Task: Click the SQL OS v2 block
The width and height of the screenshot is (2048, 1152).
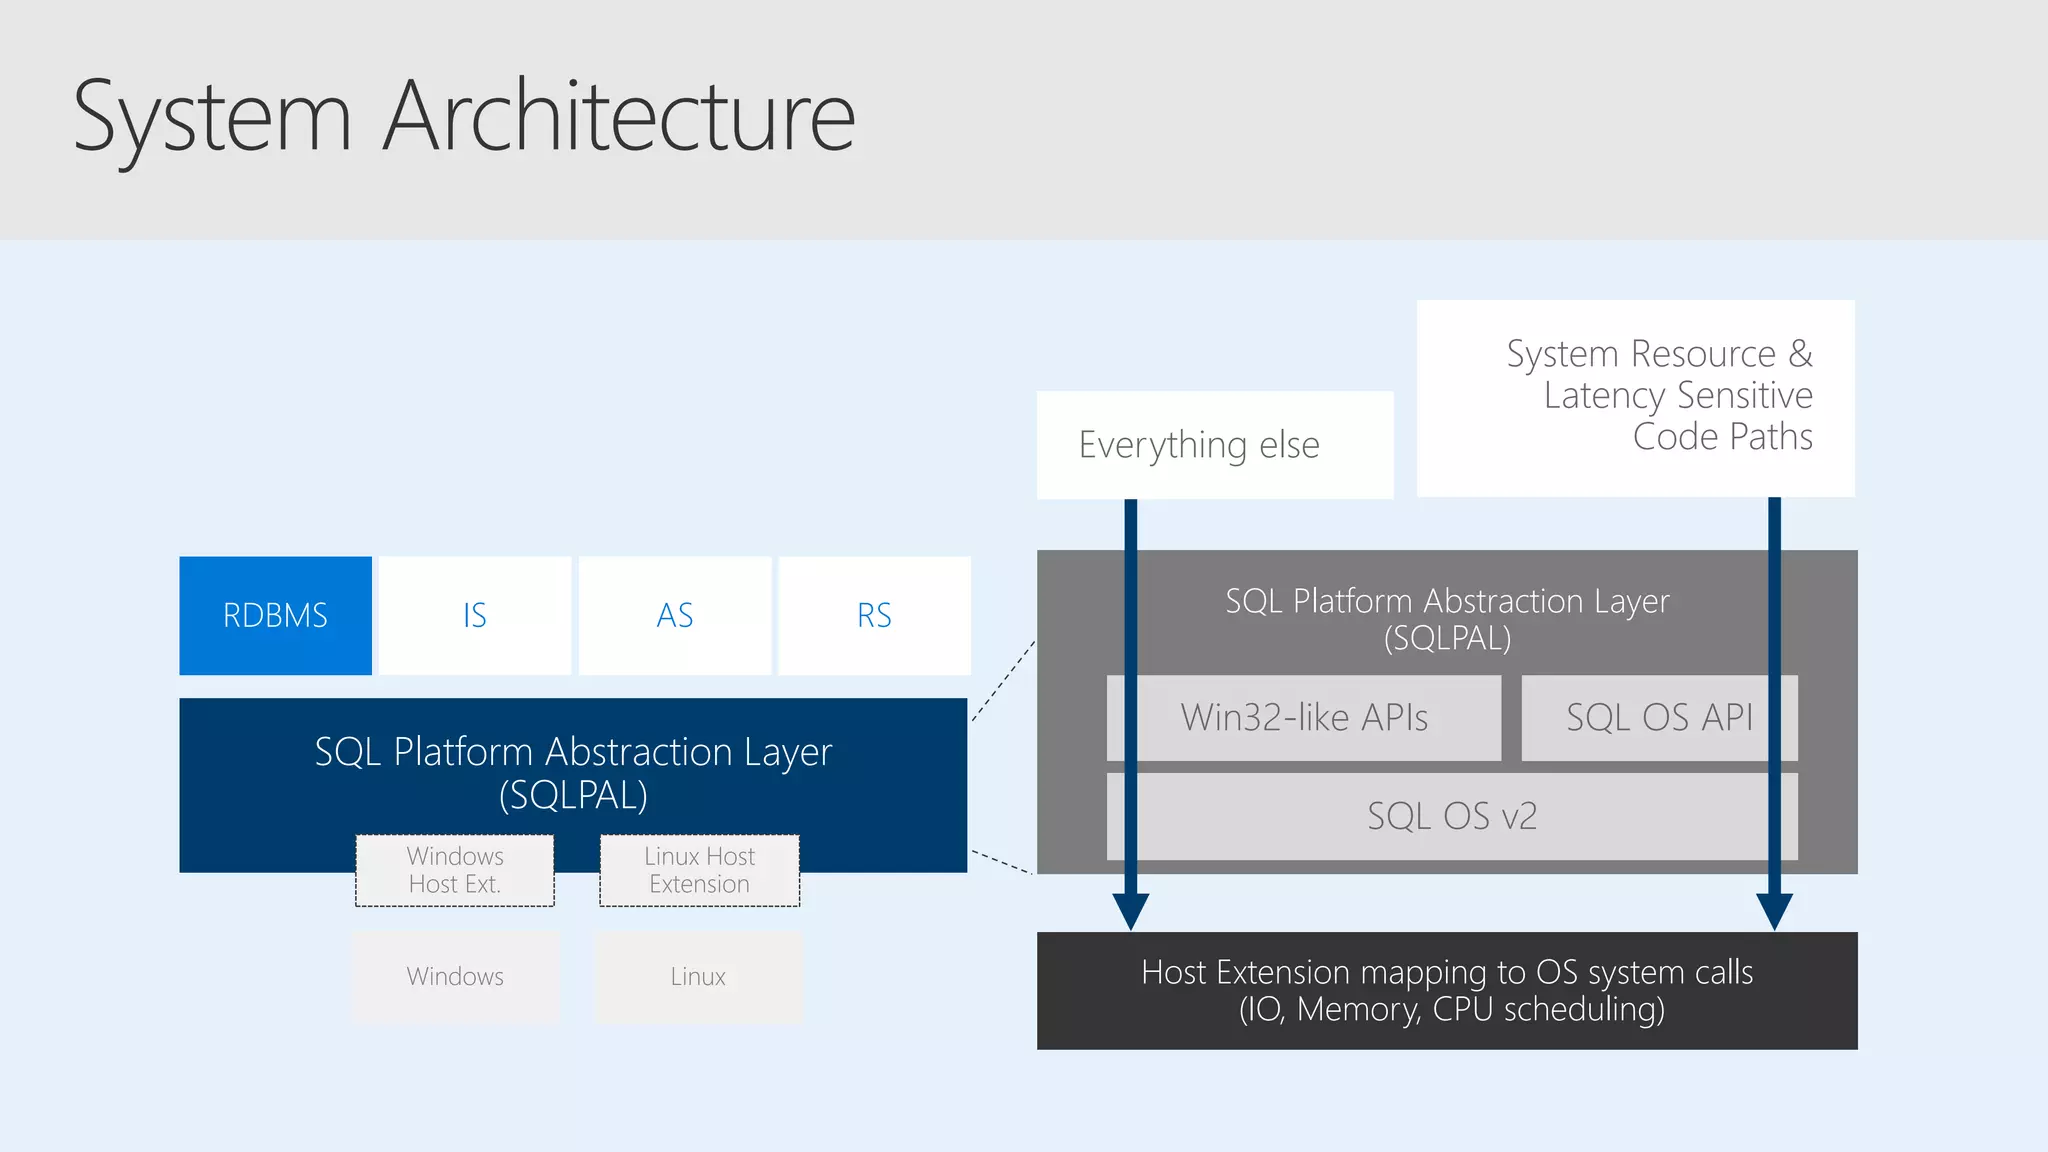Action: (x=1451, y=816)
